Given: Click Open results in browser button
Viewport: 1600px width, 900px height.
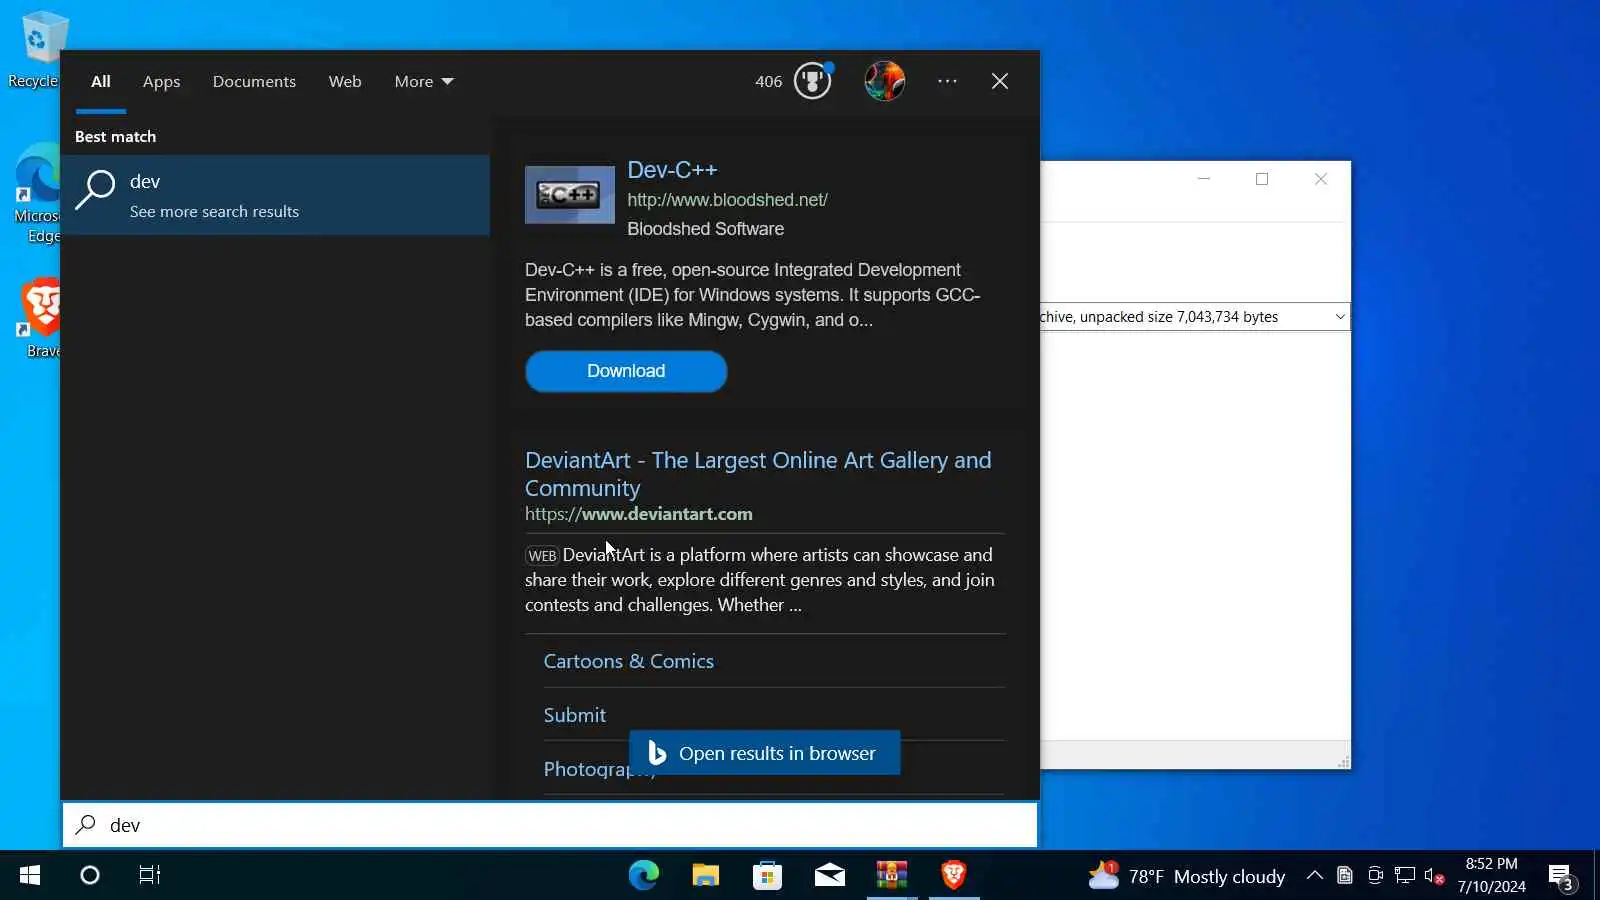Looking at the screenshot, I should click(x=765, y=753).
